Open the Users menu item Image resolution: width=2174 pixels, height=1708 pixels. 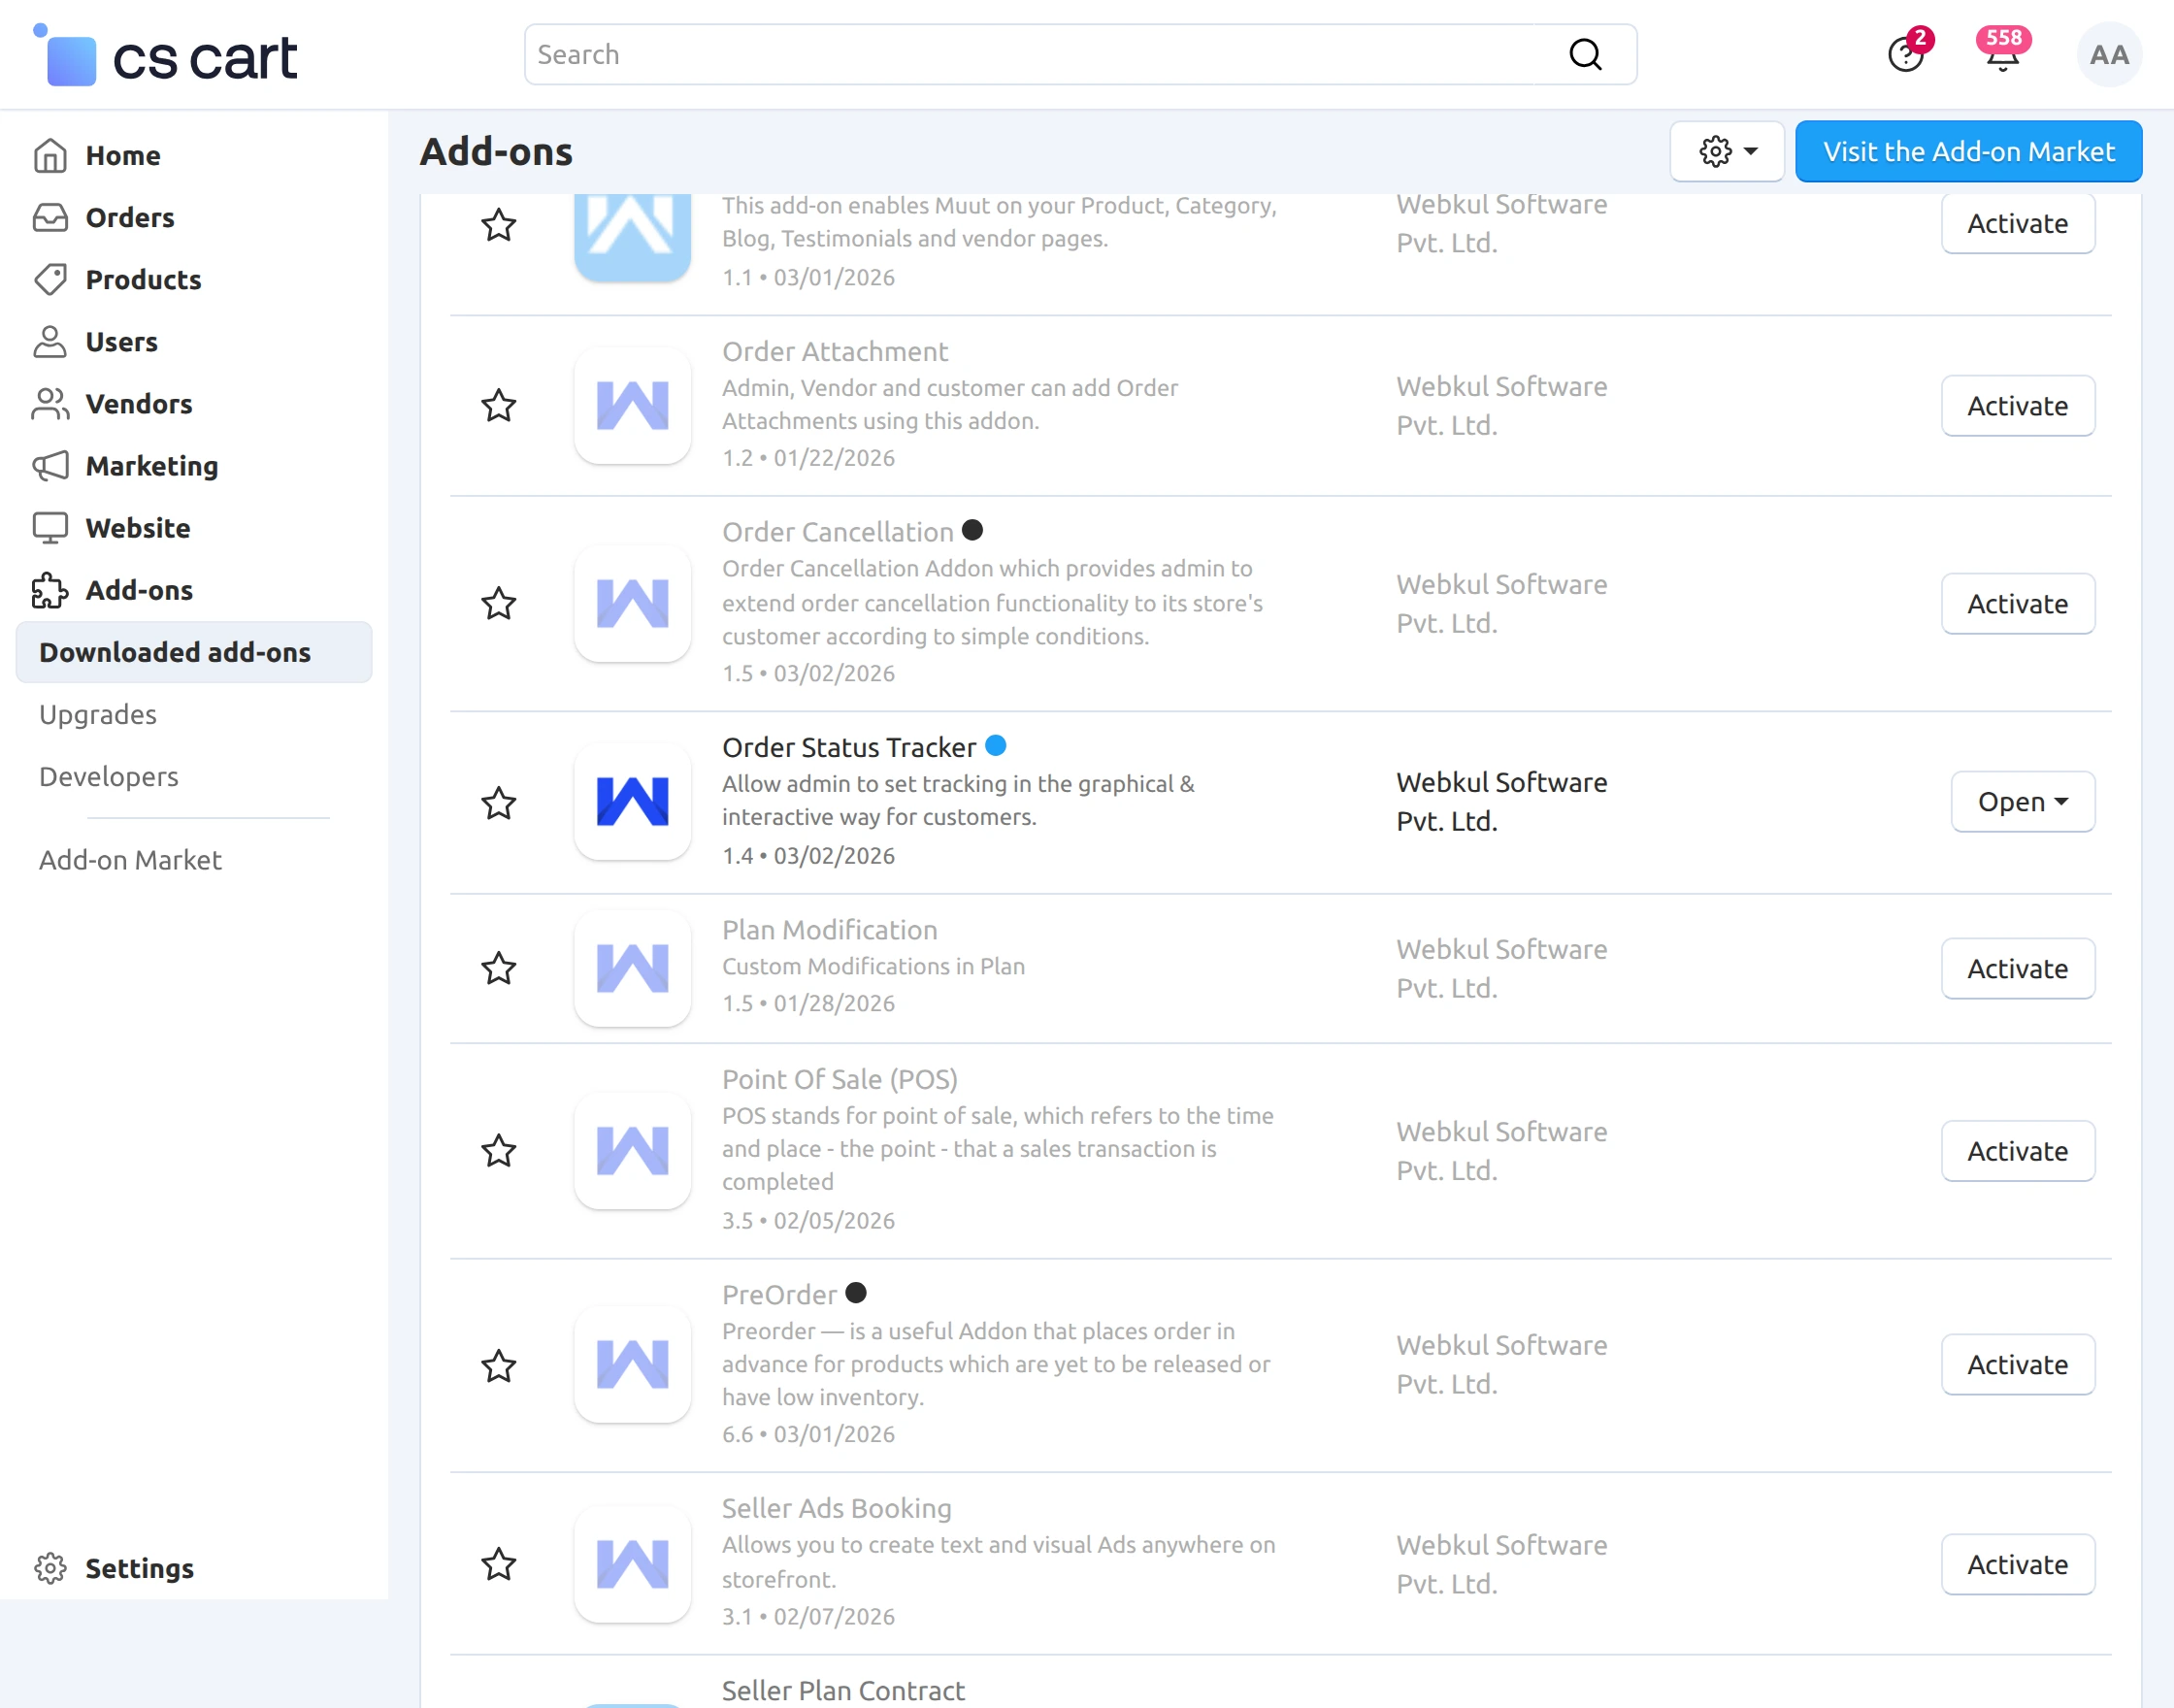point(121,341)
